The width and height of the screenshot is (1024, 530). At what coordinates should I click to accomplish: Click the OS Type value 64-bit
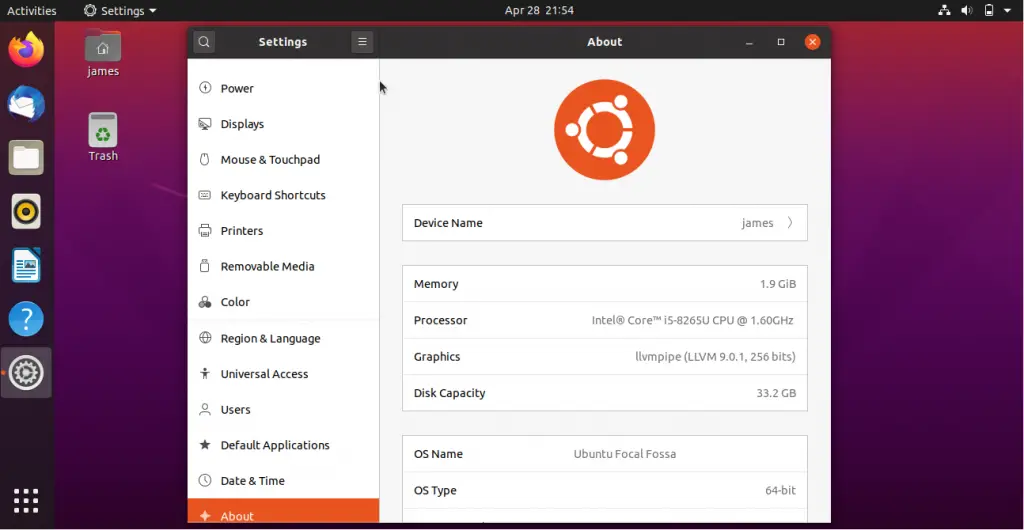coord(780,490)
